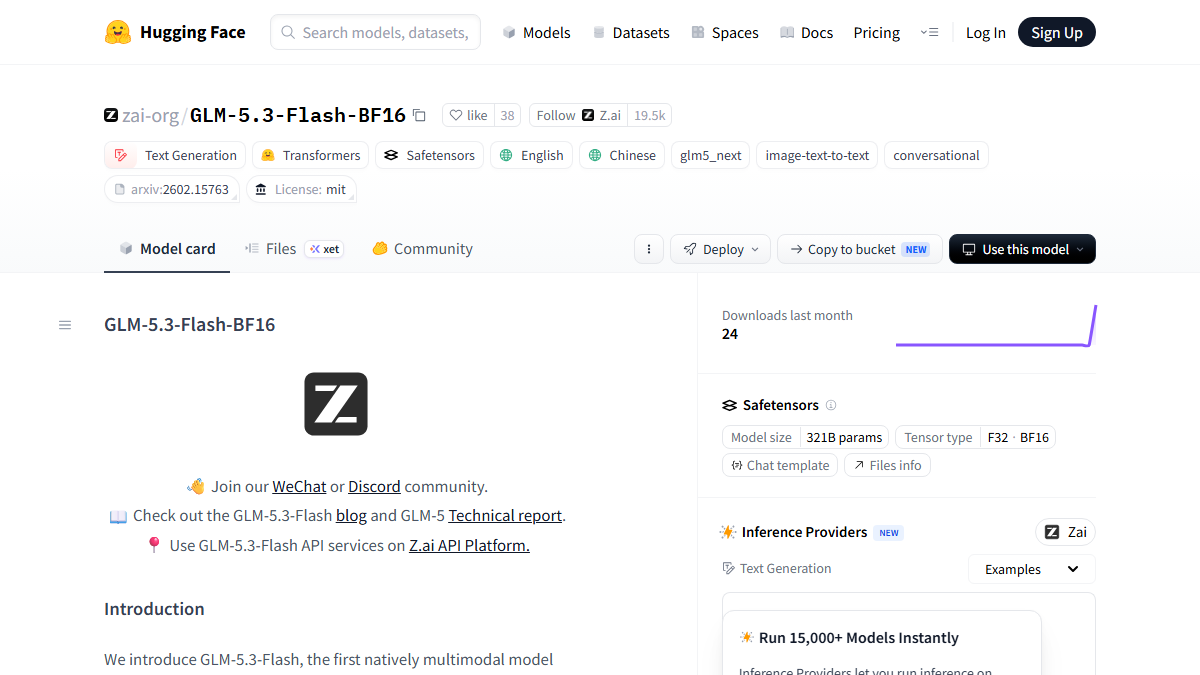1200x675 pixels.
Task: Click the Sign Up button
Action: 1057,32
